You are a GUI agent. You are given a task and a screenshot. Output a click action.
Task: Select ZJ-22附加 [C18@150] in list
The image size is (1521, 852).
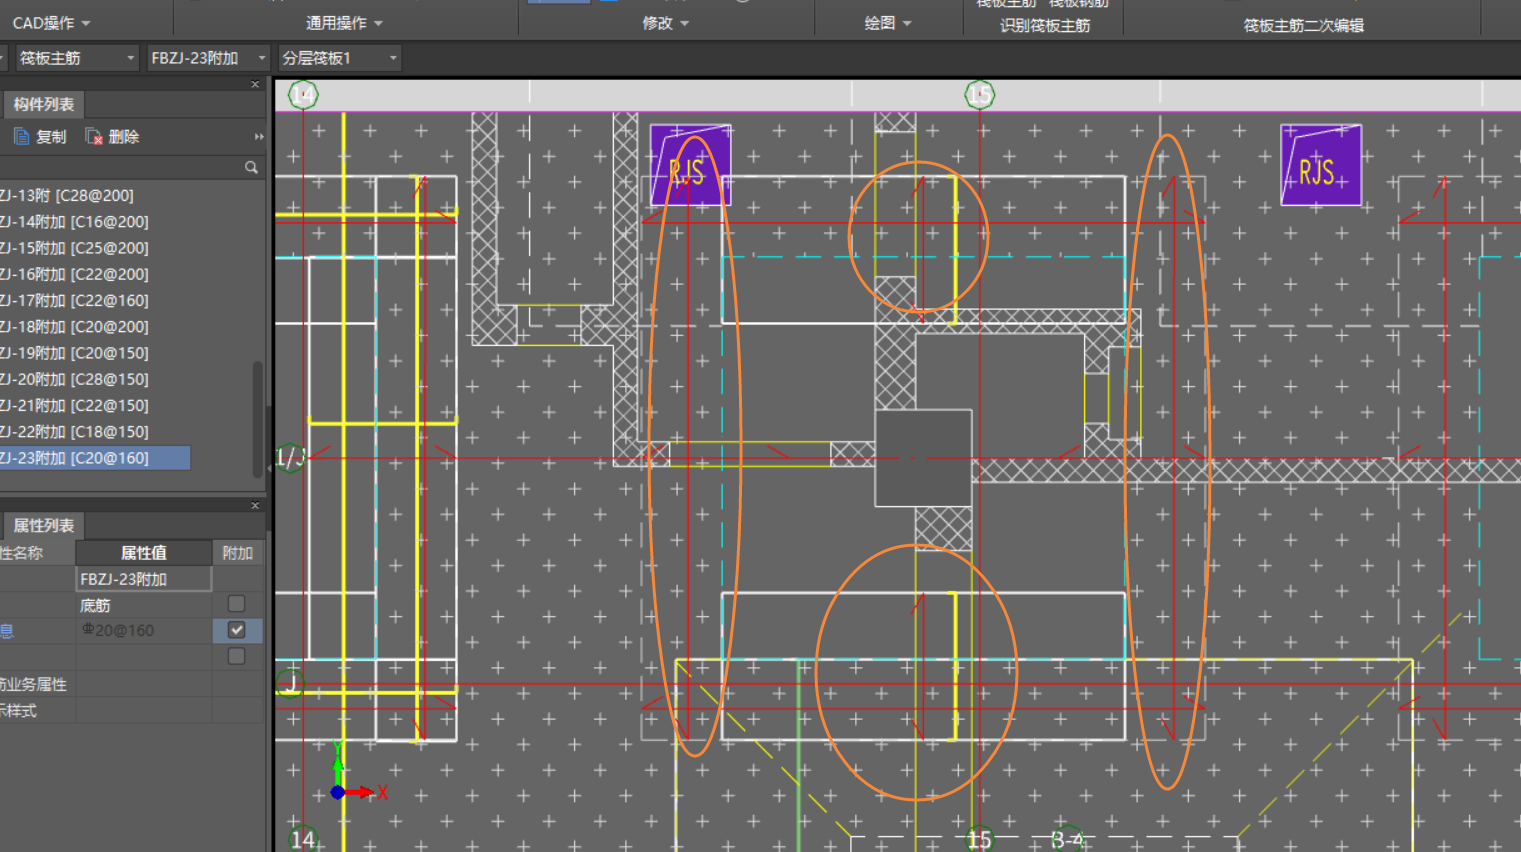(x=74, y=431)
